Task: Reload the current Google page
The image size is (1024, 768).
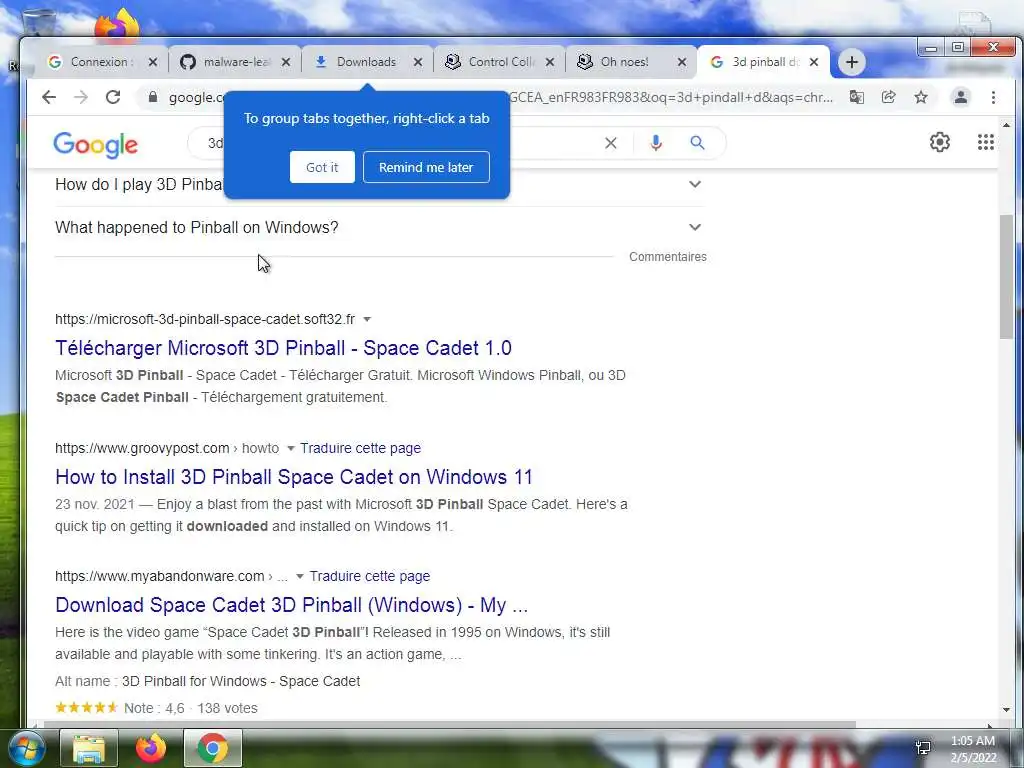Action: point(113,97)
